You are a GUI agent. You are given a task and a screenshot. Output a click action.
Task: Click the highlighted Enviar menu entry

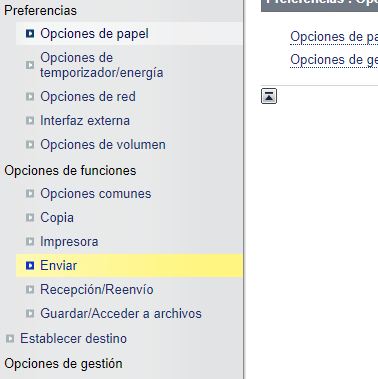pyautogui.click(x=129, y=266)
